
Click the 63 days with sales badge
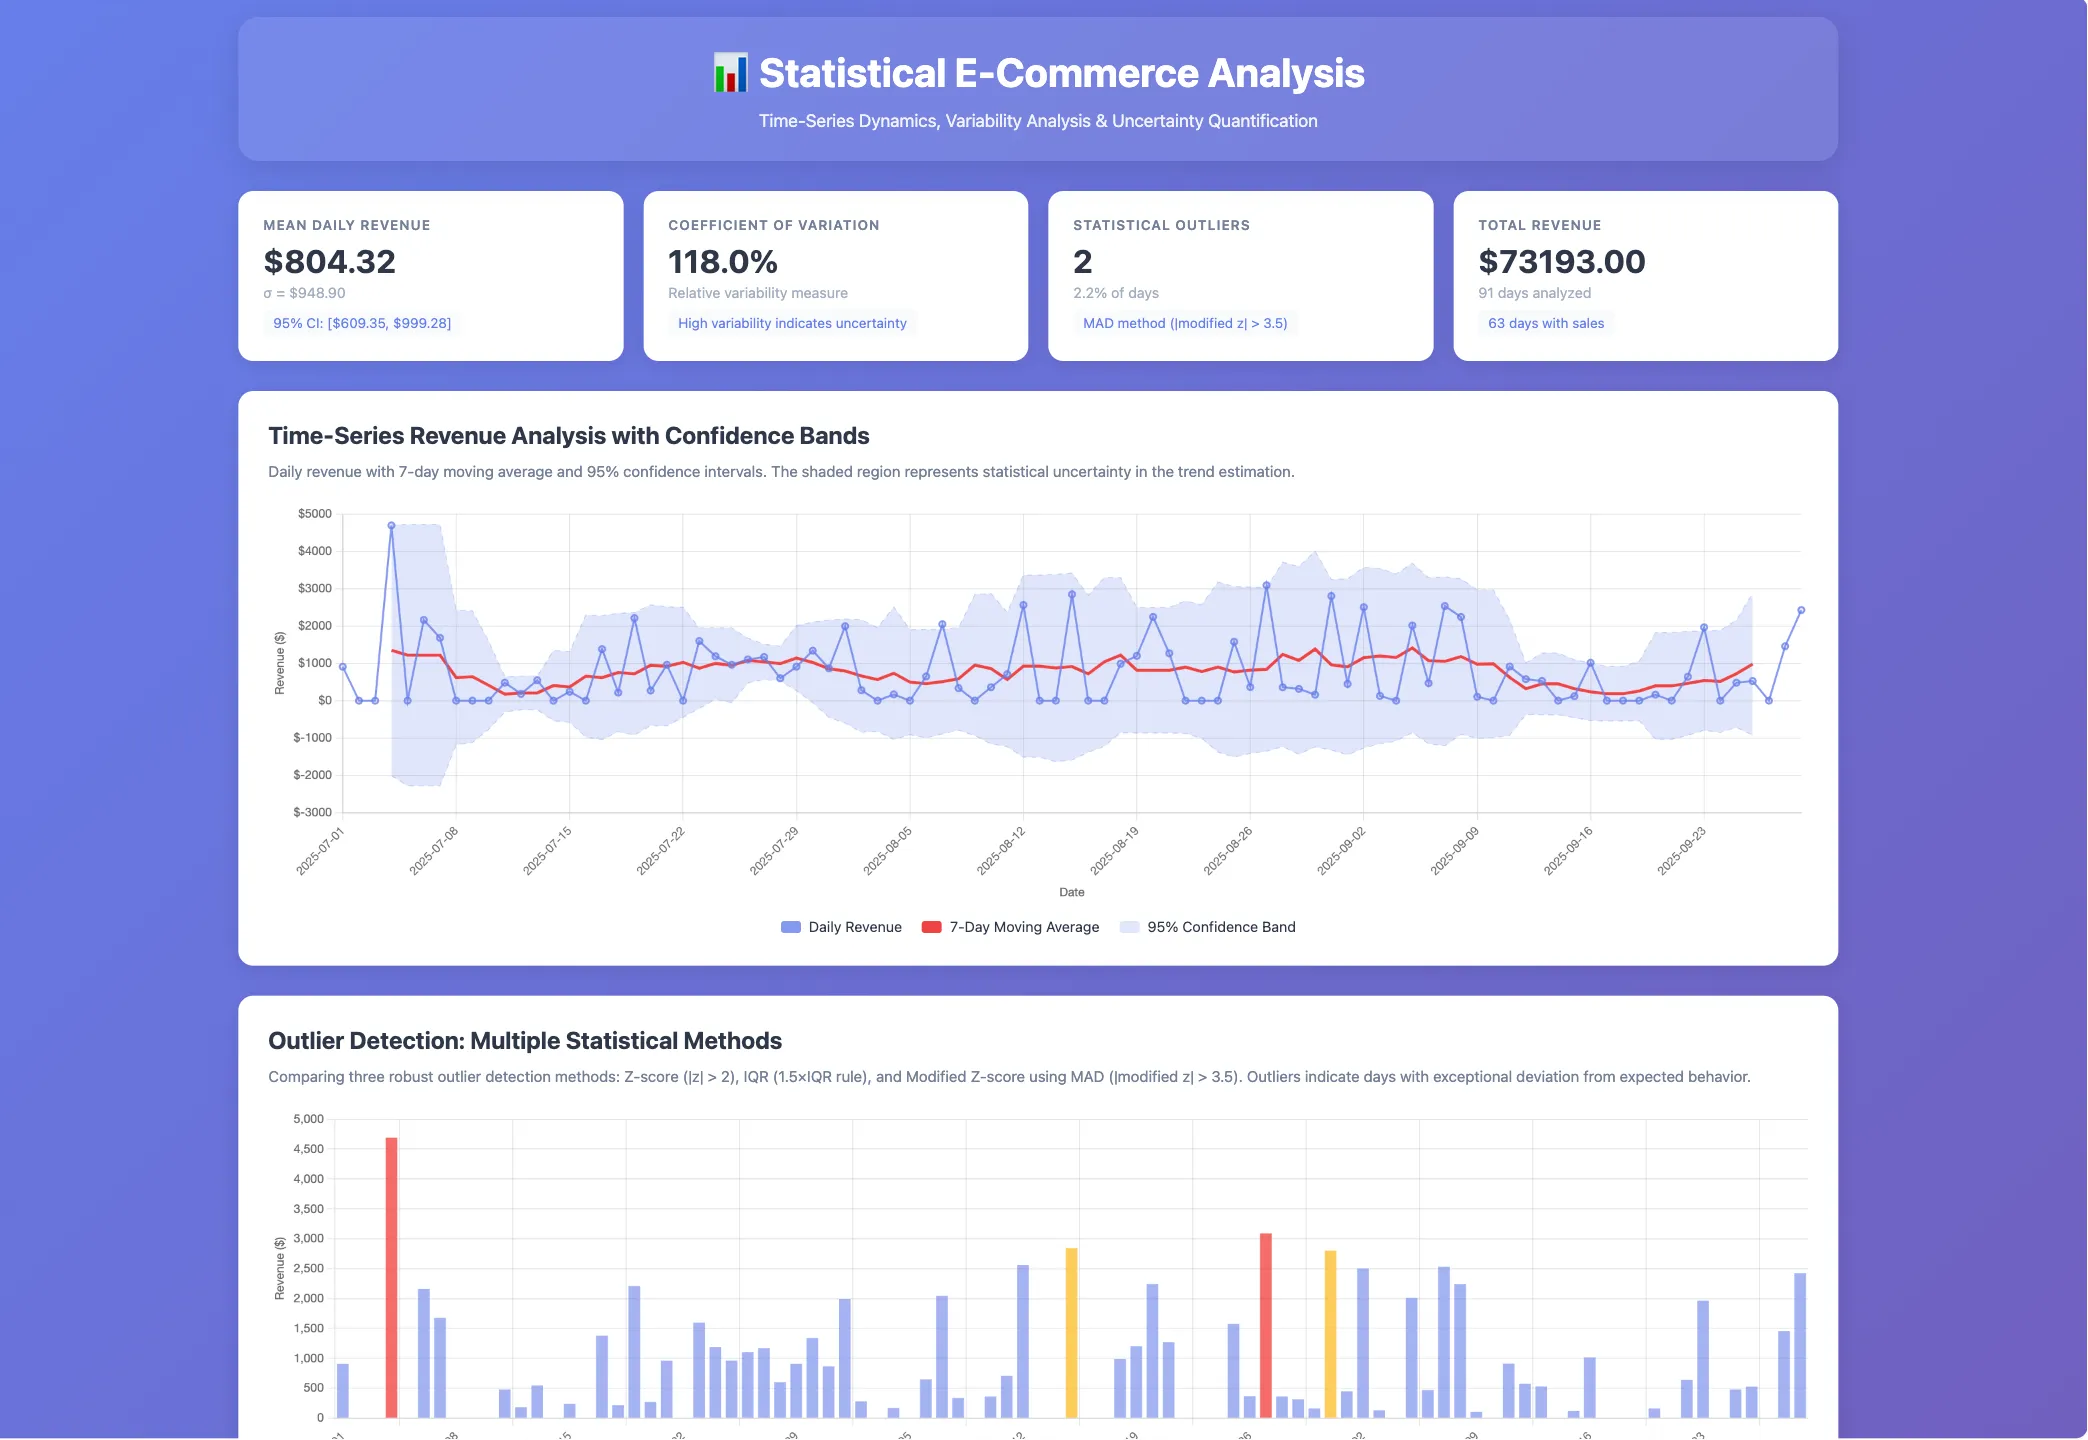(1545, 323)
